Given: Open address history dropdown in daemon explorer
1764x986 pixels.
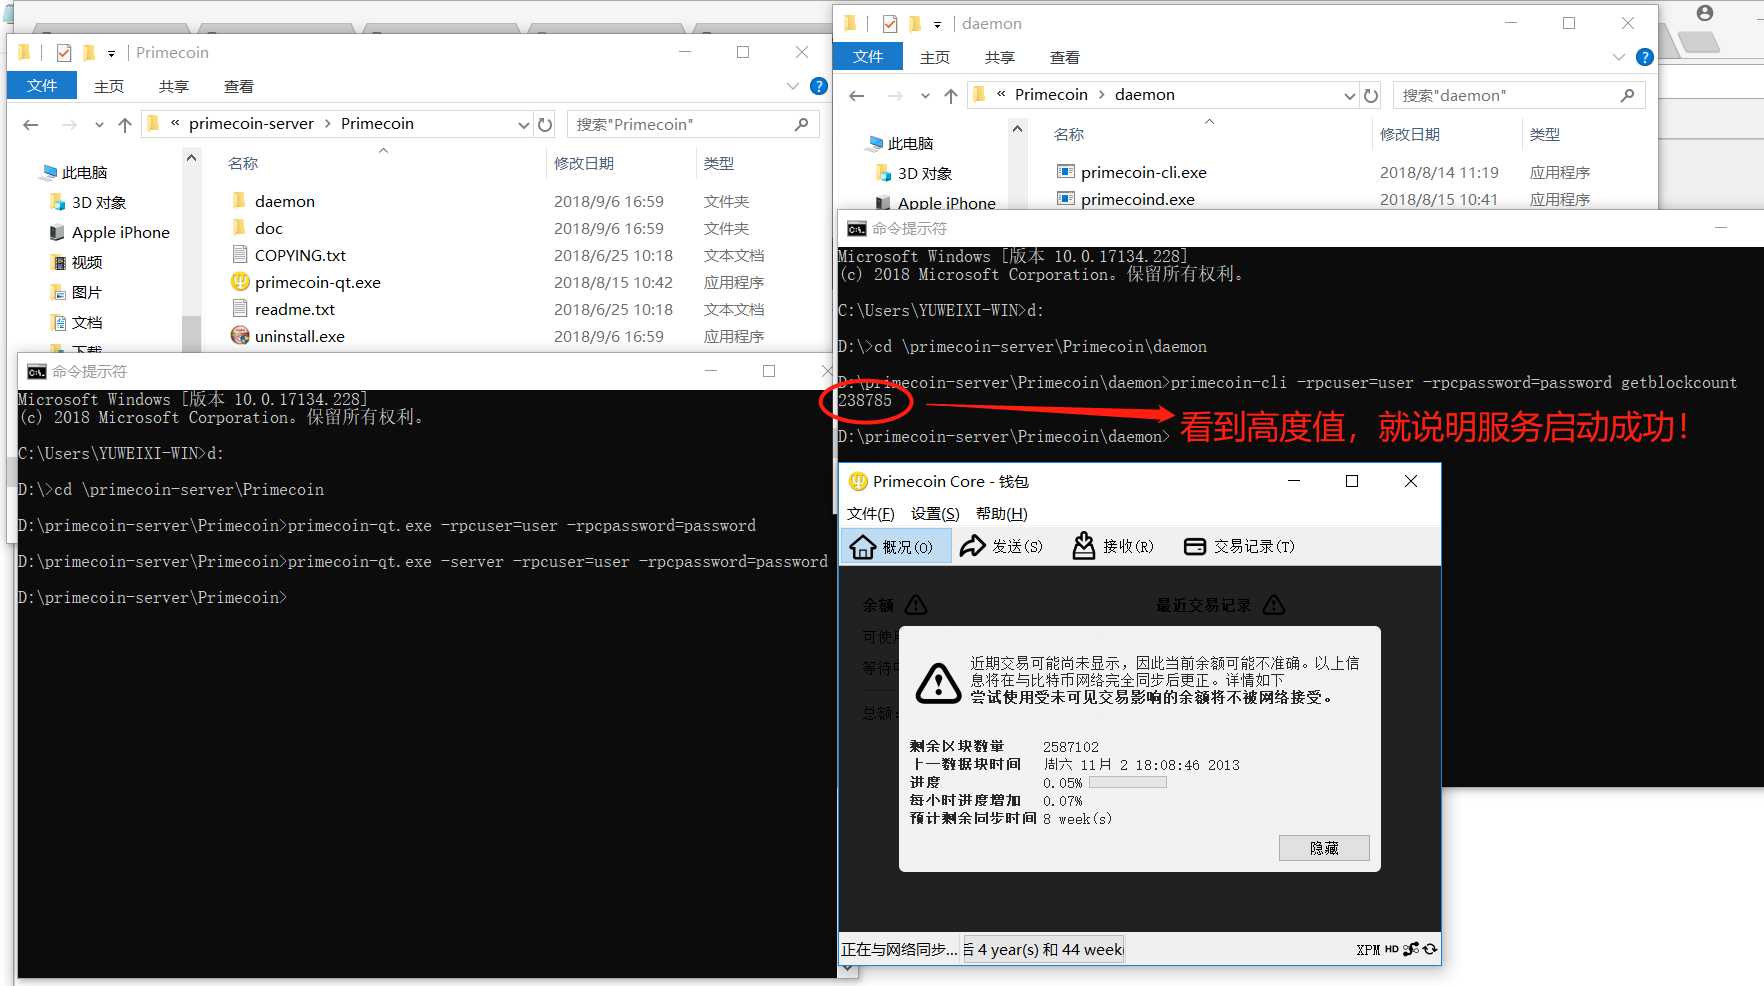Looking at the screenshot, I should click(x=1349, y=96).
